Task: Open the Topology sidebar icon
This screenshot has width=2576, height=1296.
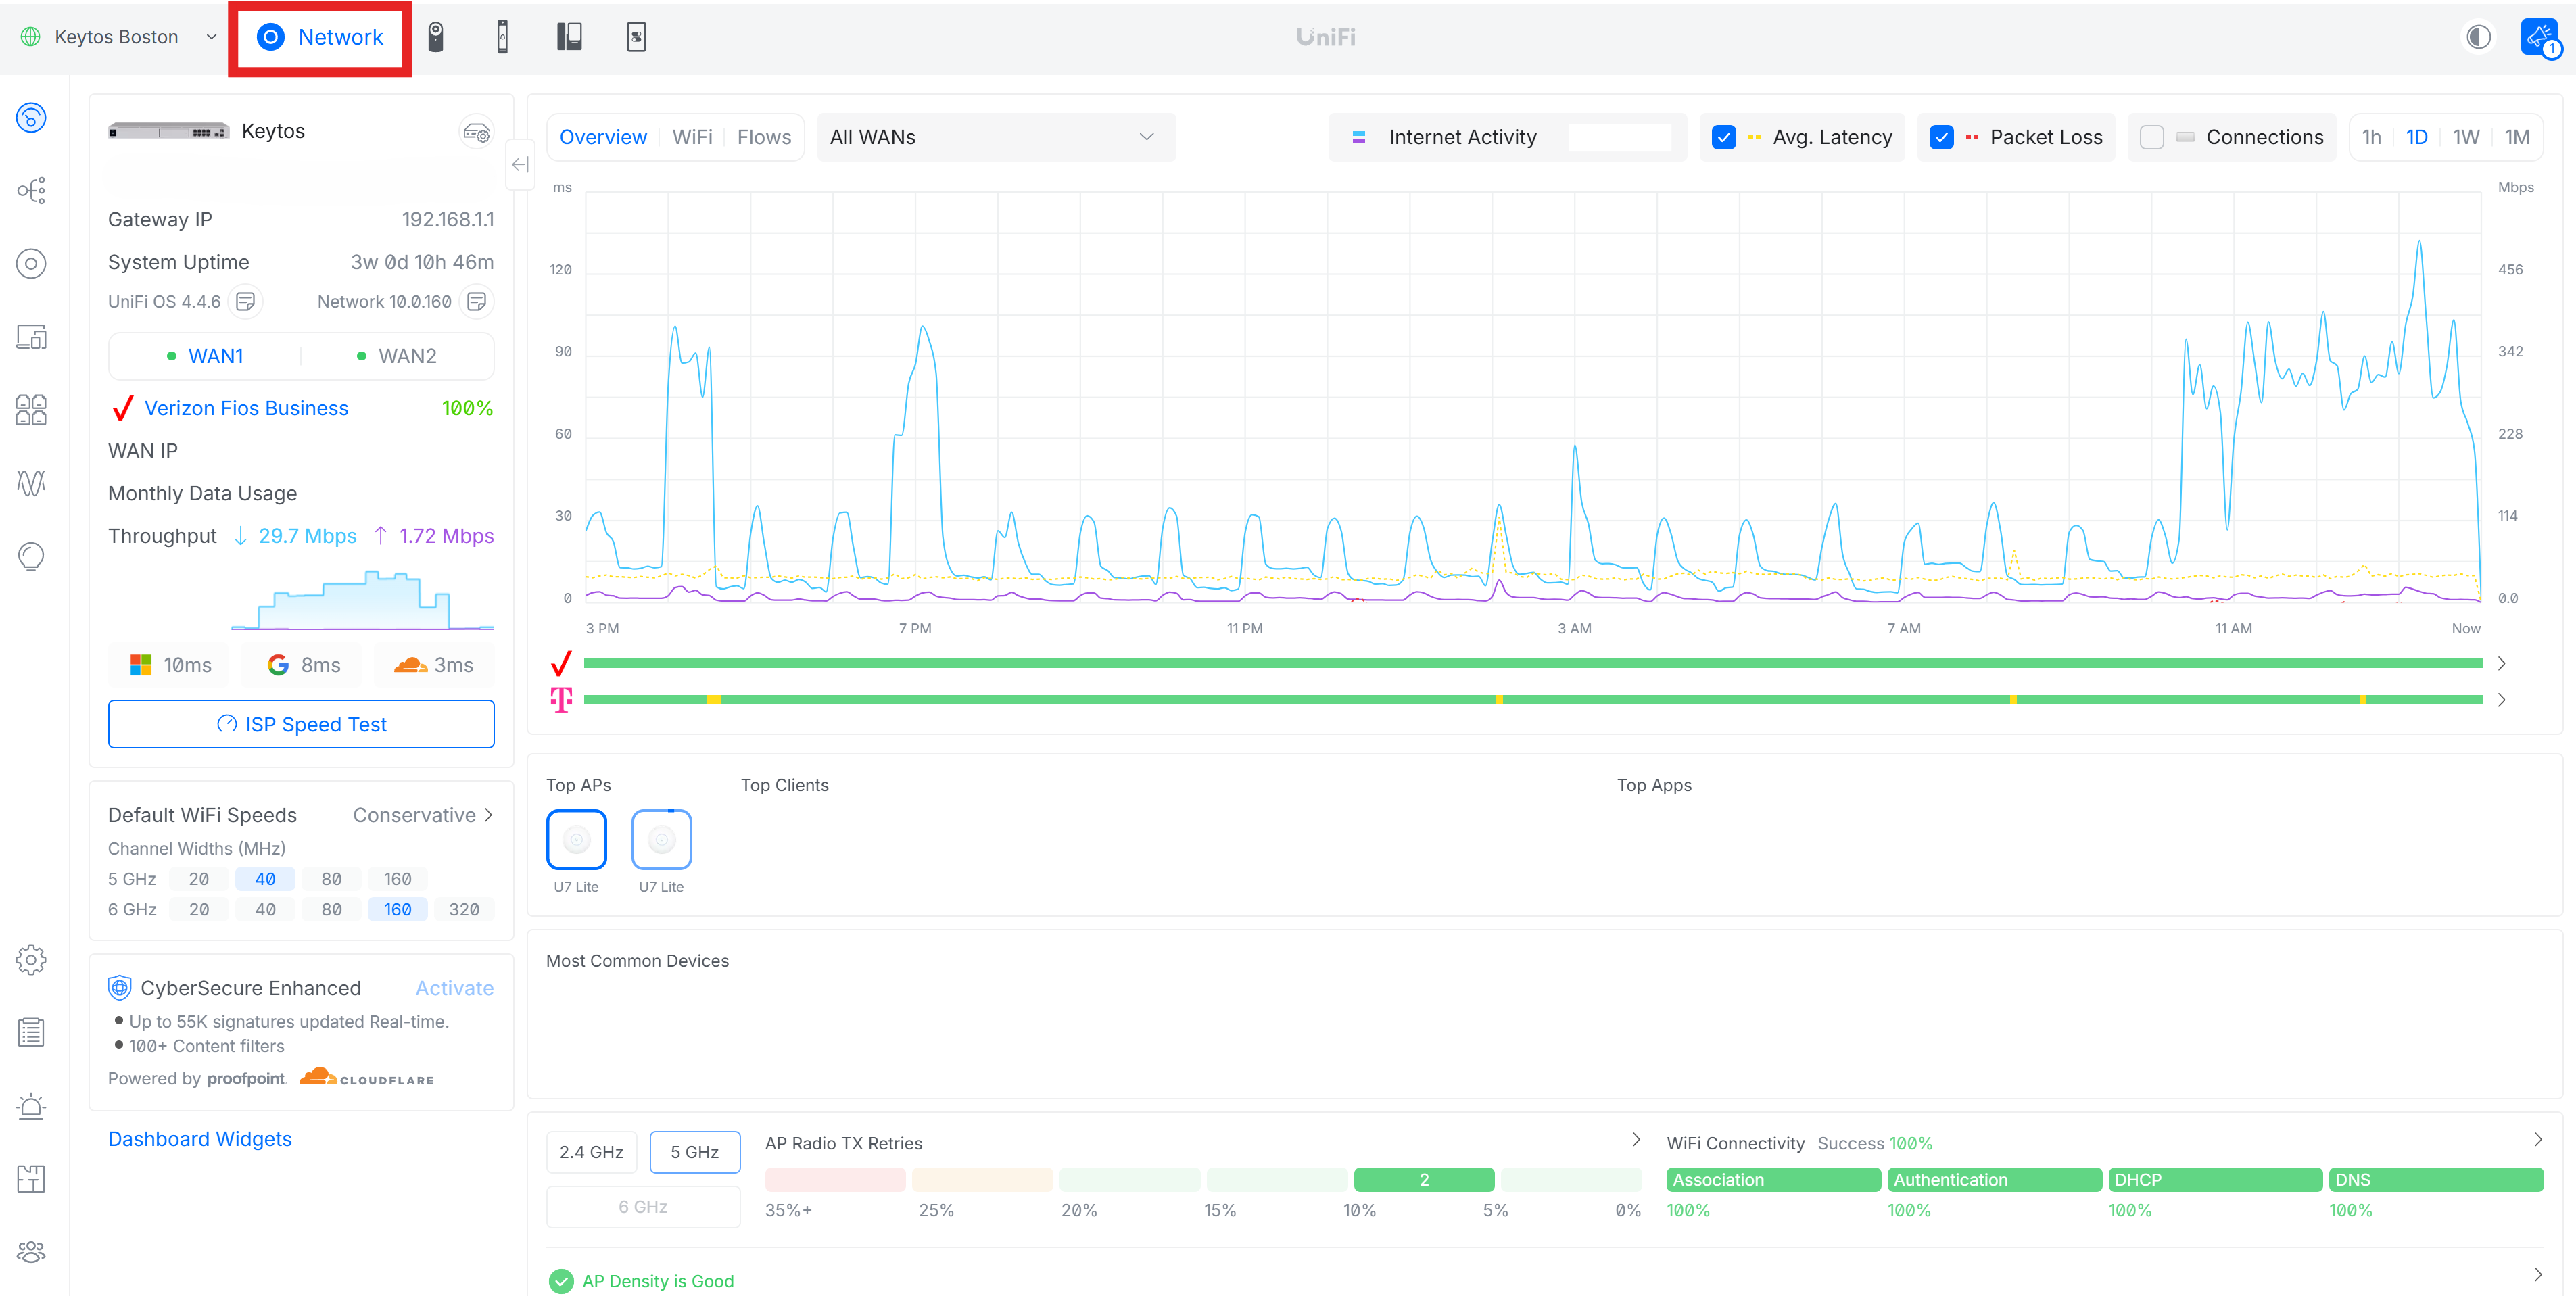Action: pos(31,190)
